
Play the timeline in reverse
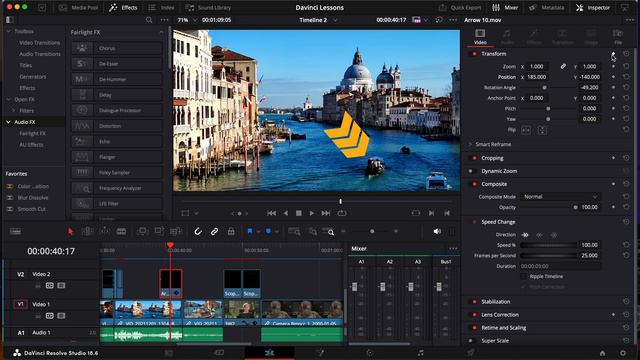[x=286, y=213]
